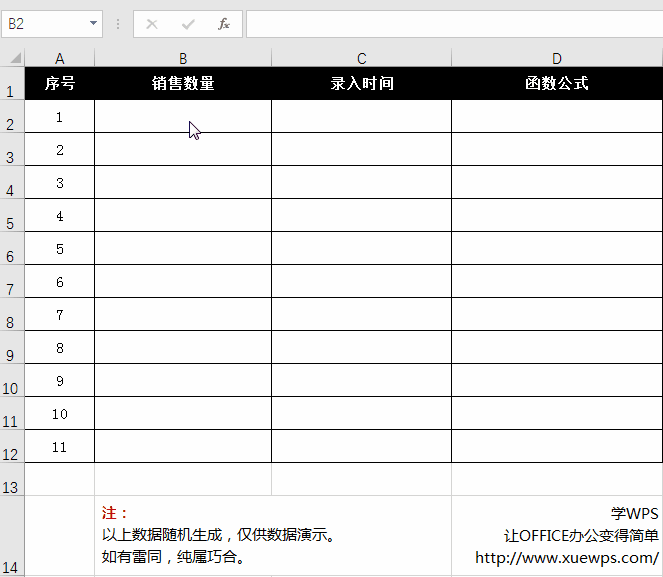Select column C header
Image resolution: width=663 pixels, height=577 pixels.
click(361, 58)
